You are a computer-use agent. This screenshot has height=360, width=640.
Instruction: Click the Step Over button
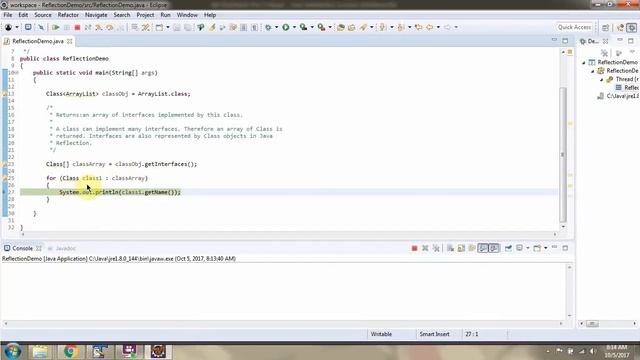click(109, 27)
